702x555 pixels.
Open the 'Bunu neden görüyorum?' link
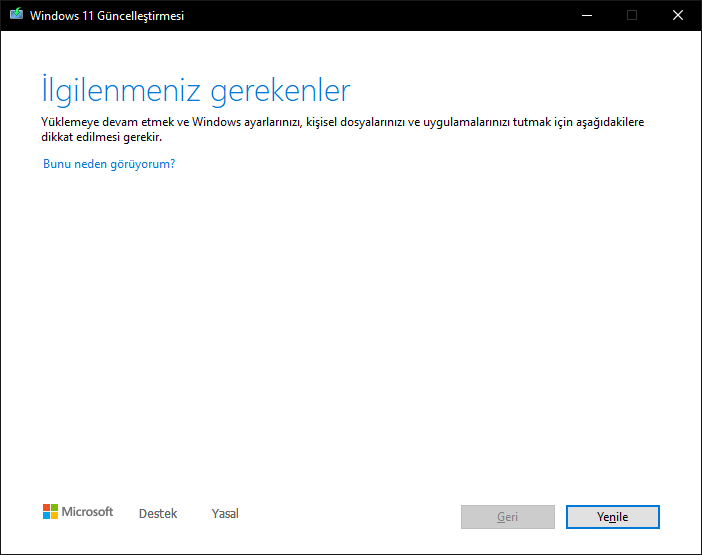tap(109, 164)
